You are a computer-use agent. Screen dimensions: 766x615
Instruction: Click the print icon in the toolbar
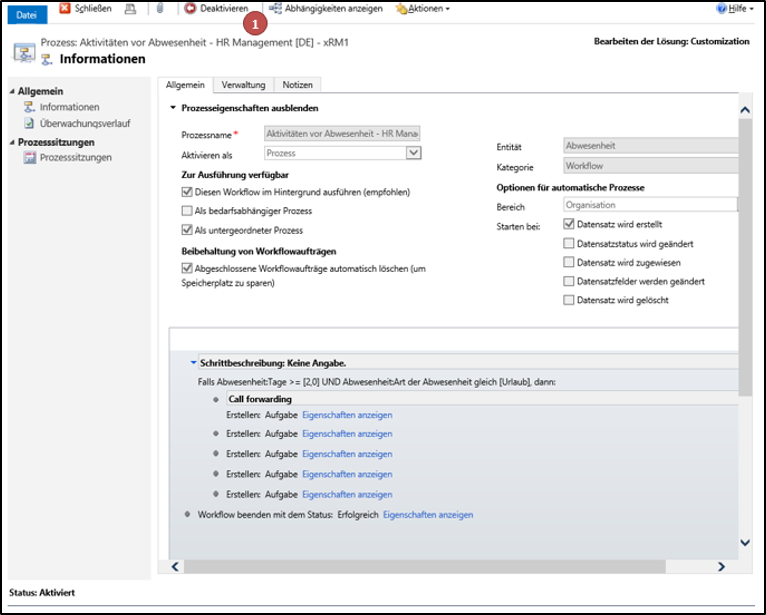tap(130, 8)
